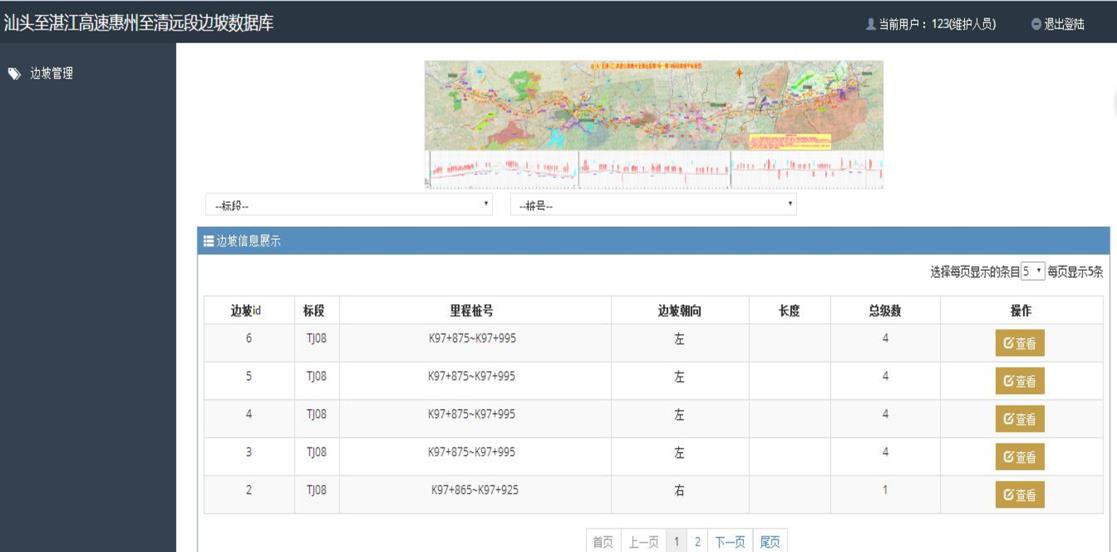This screenshot has height=552, width=1117.
Task: Open 查看 for slope id 3
Action: [1019, 457]
